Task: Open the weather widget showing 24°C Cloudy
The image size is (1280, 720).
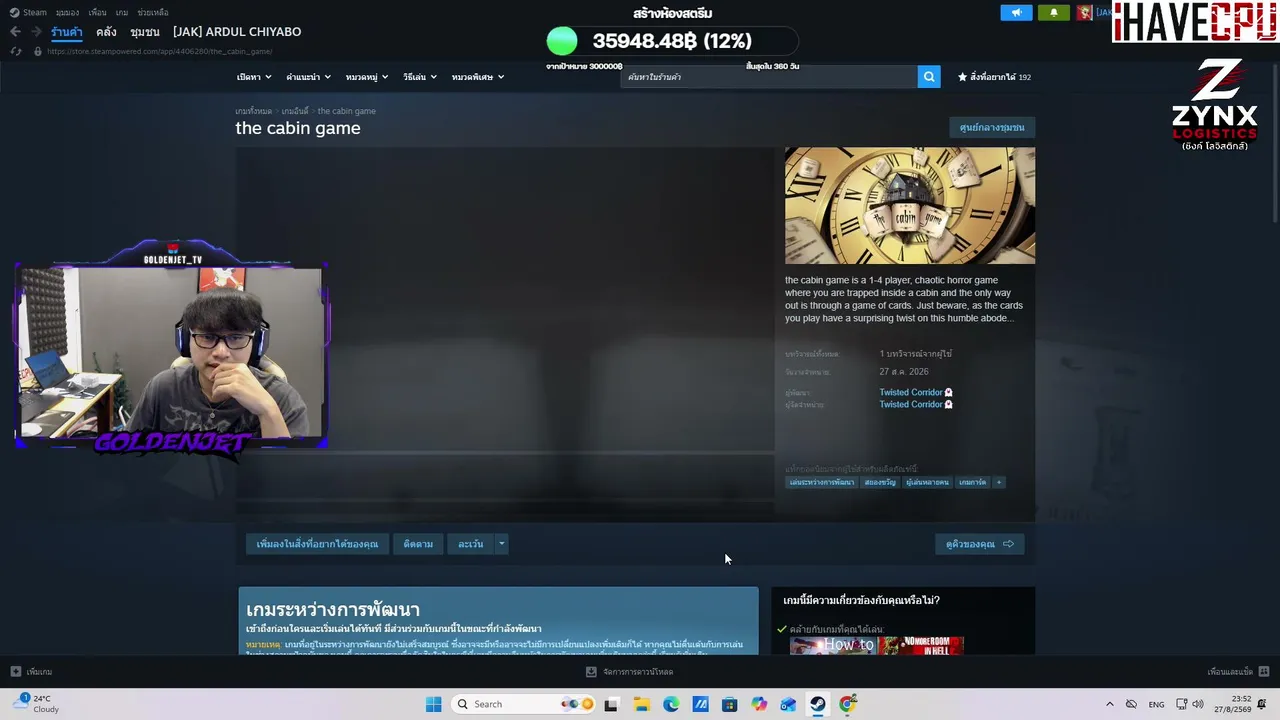Action: (36, 703)
